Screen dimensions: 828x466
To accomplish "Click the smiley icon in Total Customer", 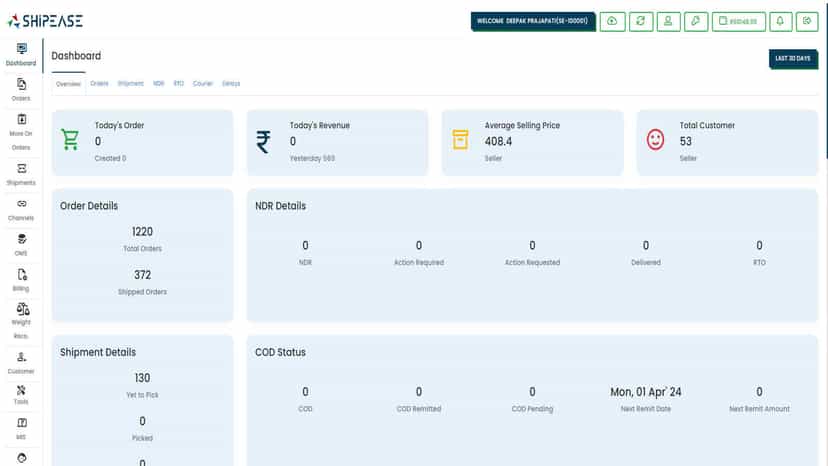I will pos(655,139).
